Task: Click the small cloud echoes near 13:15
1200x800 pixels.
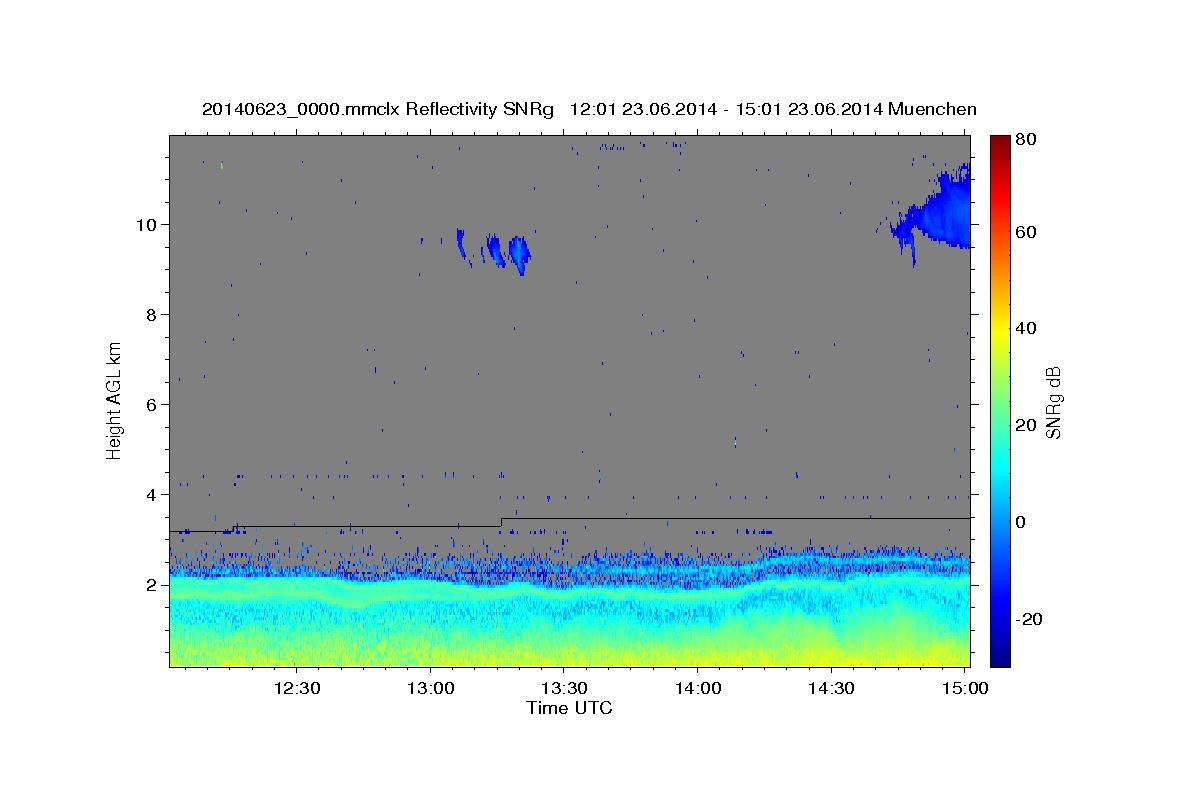Action: point(495,250)
